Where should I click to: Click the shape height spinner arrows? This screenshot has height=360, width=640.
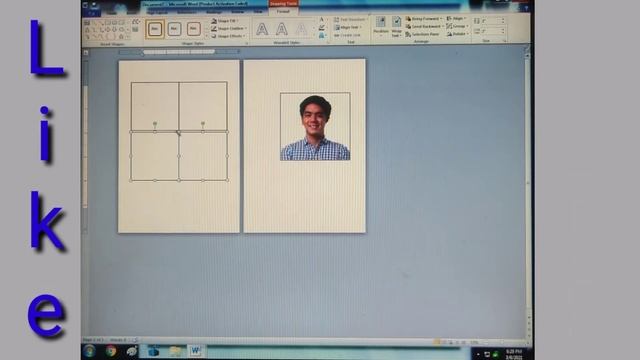[503, 20]
